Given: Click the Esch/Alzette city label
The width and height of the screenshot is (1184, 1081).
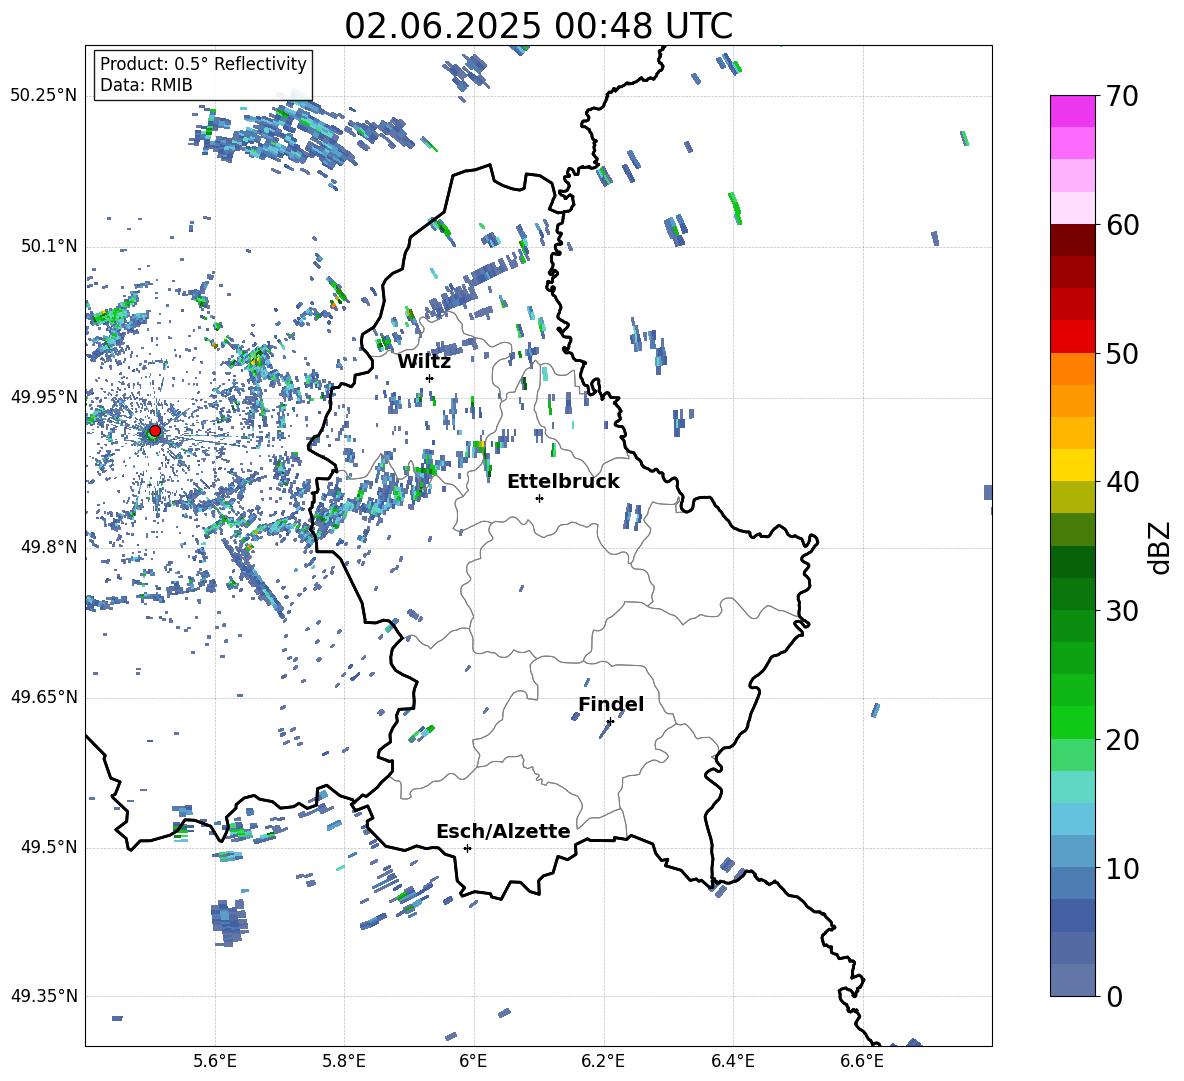Looking at the screenshot, I should click(x=503, y=831).
